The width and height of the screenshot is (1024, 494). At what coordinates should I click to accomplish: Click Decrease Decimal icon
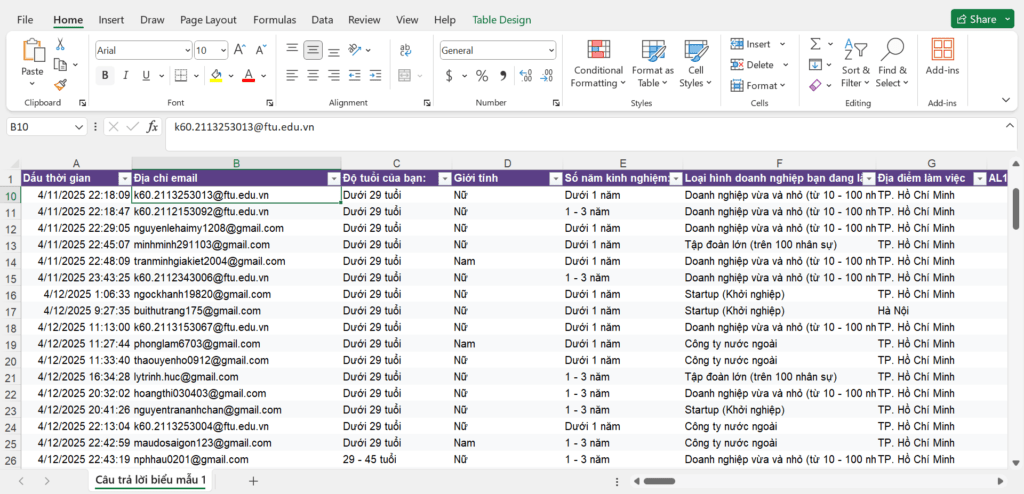pyautogui.click(x=547, y=76)
